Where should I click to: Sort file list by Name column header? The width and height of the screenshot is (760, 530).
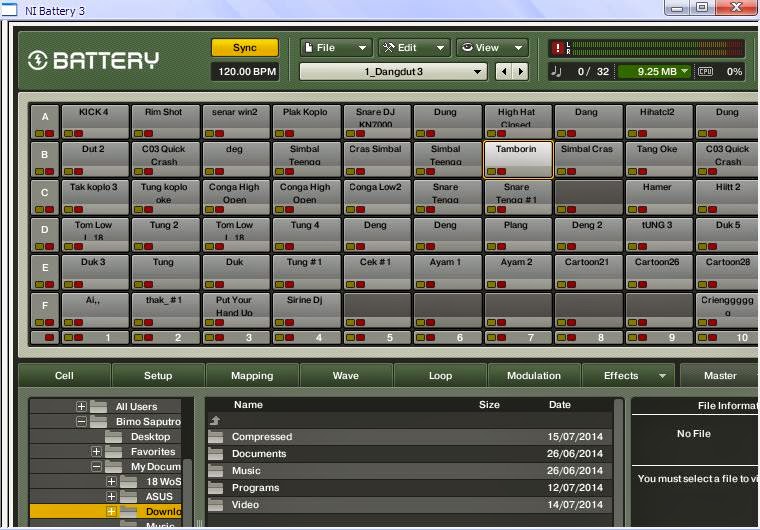click(x=248, y=405)
